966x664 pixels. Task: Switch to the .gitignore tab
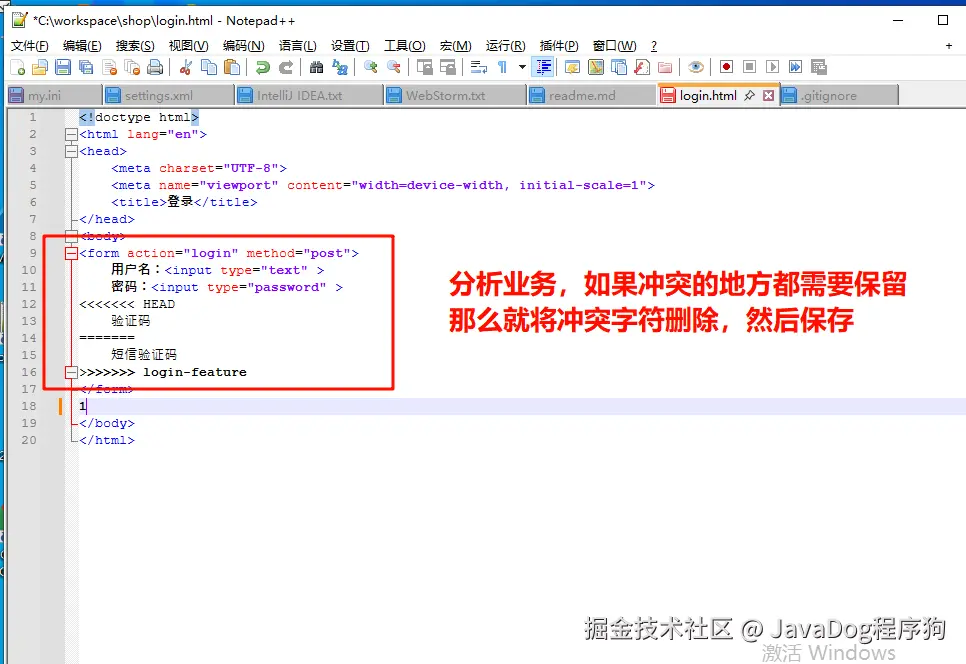[x=839, y=95]
